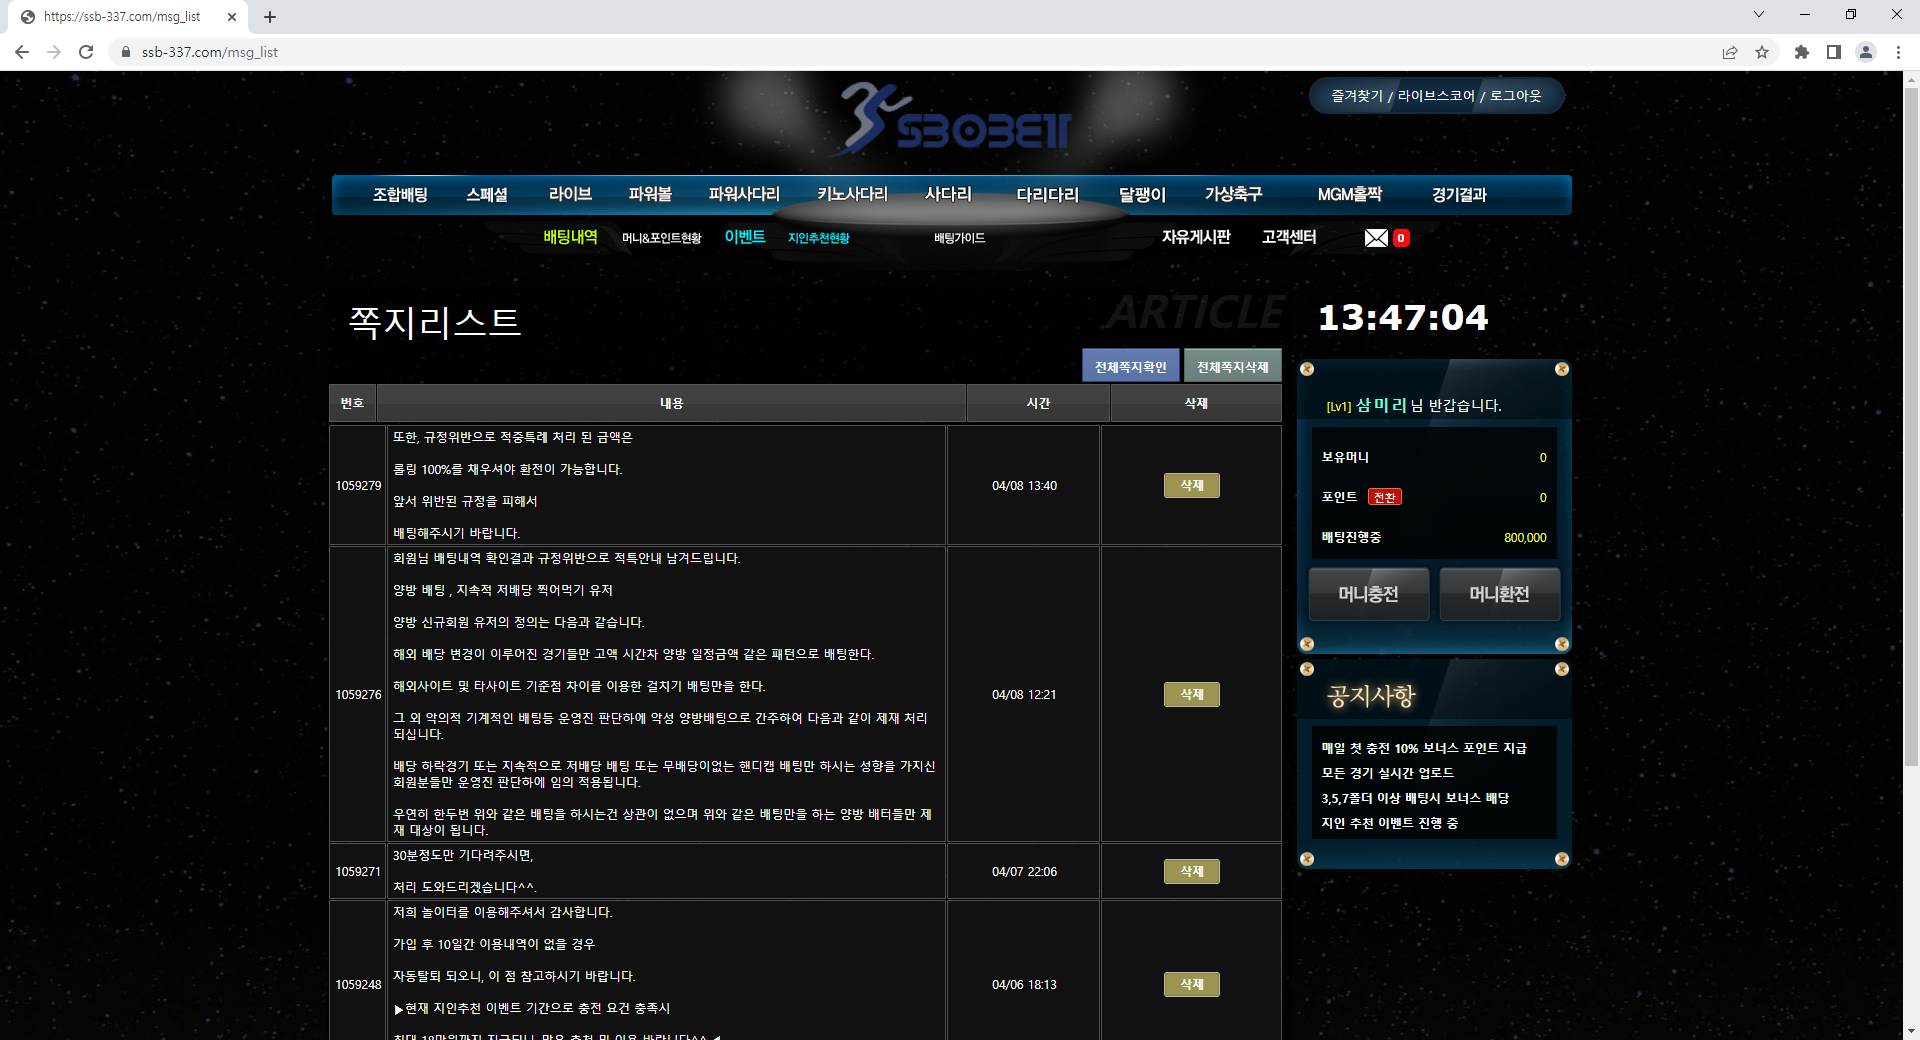1920x1040 pixels.
Task: Click the scrollbar down arrow
Action: coord(1911,1030)
